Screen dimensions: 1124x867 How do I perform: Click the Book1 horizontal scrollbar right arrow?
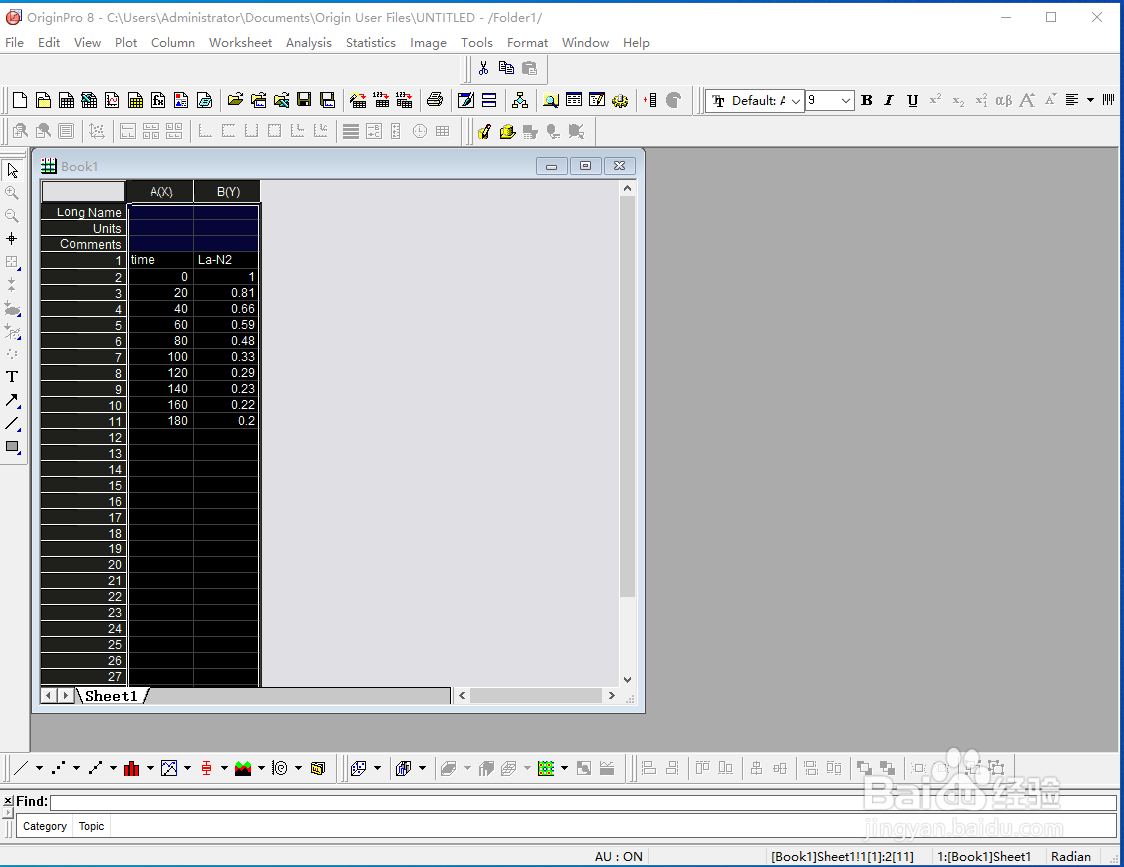click(x=611, y=696)
